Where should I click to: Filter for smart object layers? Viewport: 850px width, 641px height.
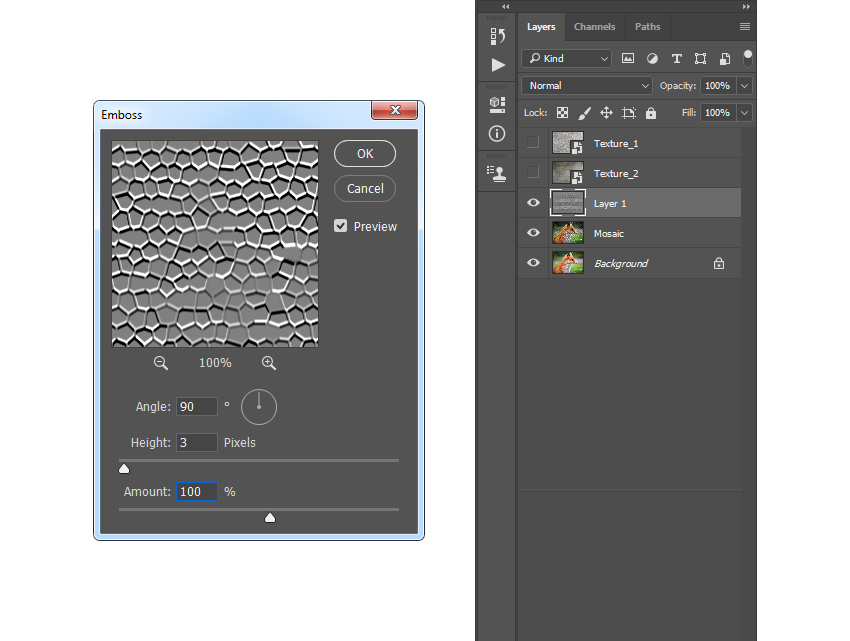click(725, 58)
